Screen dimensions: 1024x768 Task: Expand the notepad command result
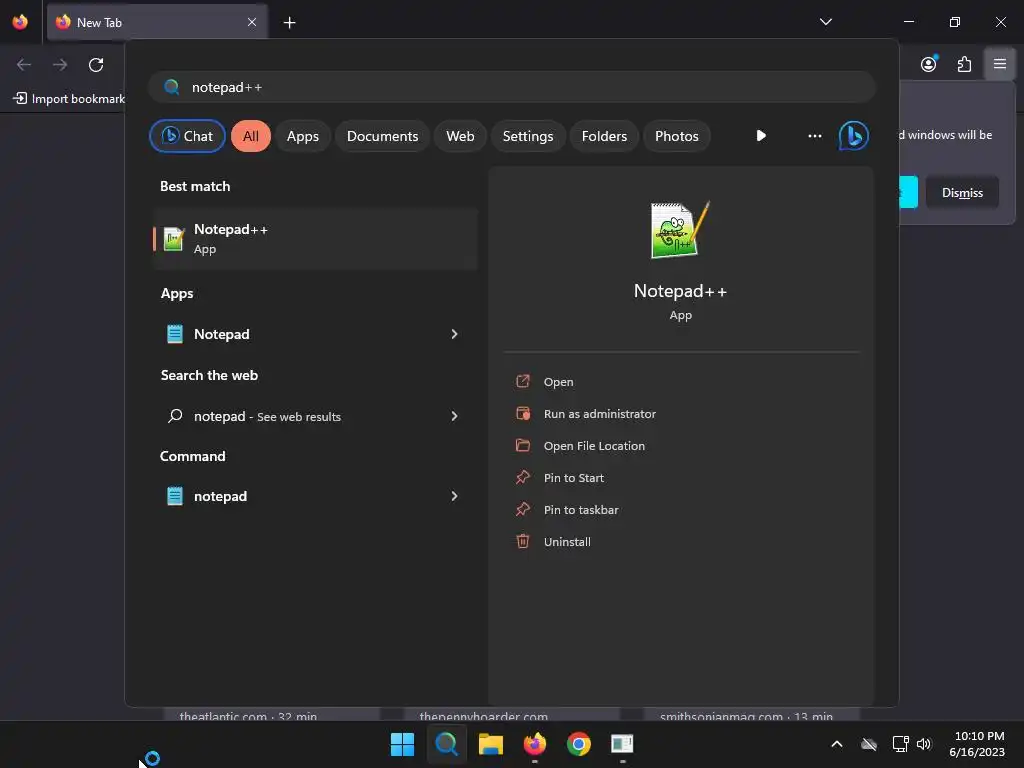tap(455, 496)
